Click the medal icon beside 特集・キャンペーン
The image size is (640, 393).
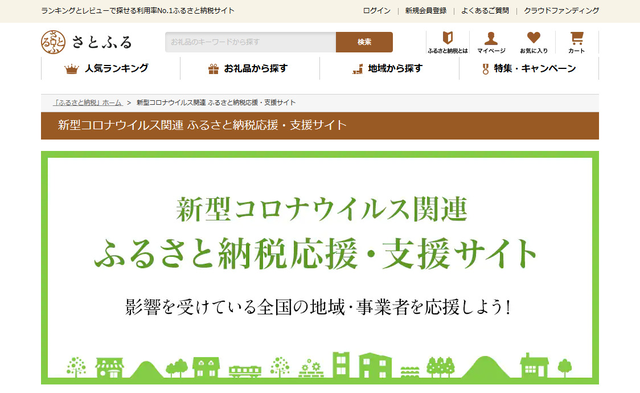485,69
